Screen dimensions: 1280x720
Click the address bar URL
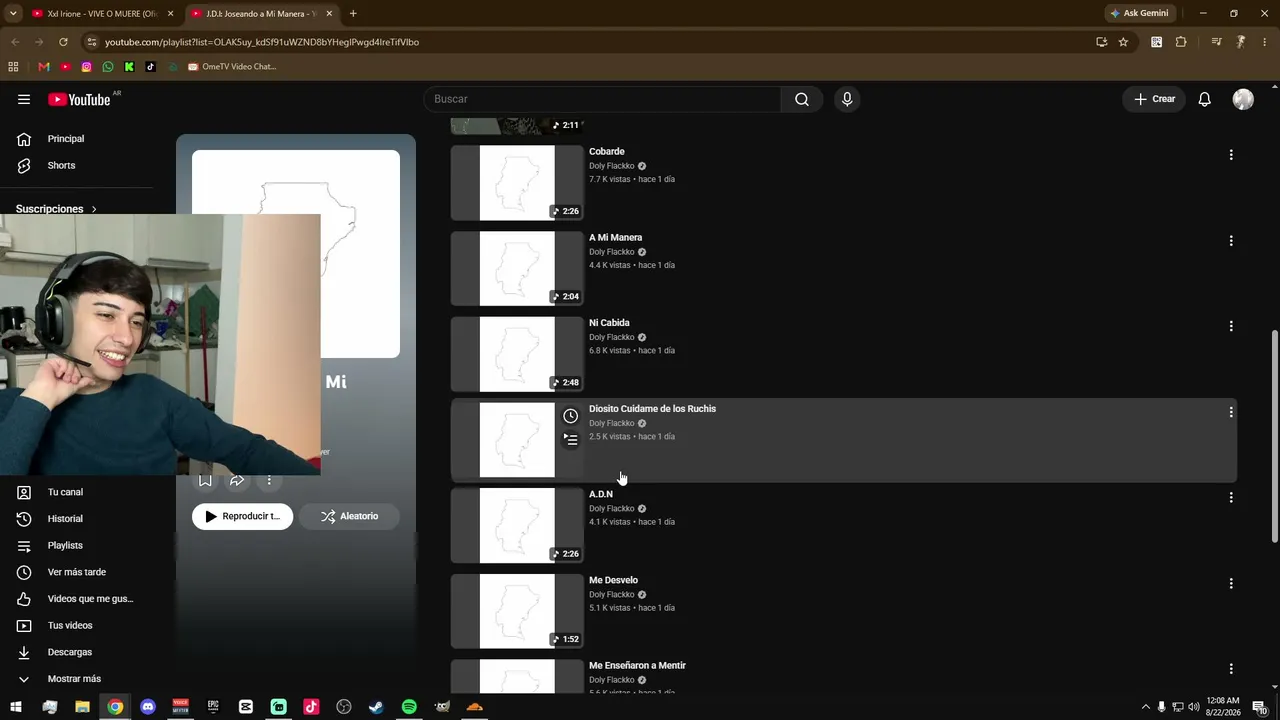pyautogui.click(x=262, y=42)
